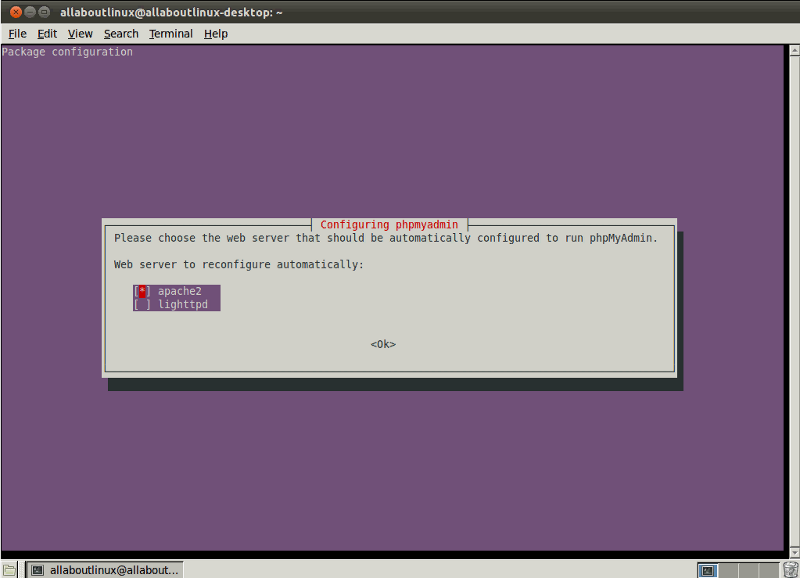Toggle the lighttpd checkbox
Viewport: 800px width, 578px height.
[142, 305]
